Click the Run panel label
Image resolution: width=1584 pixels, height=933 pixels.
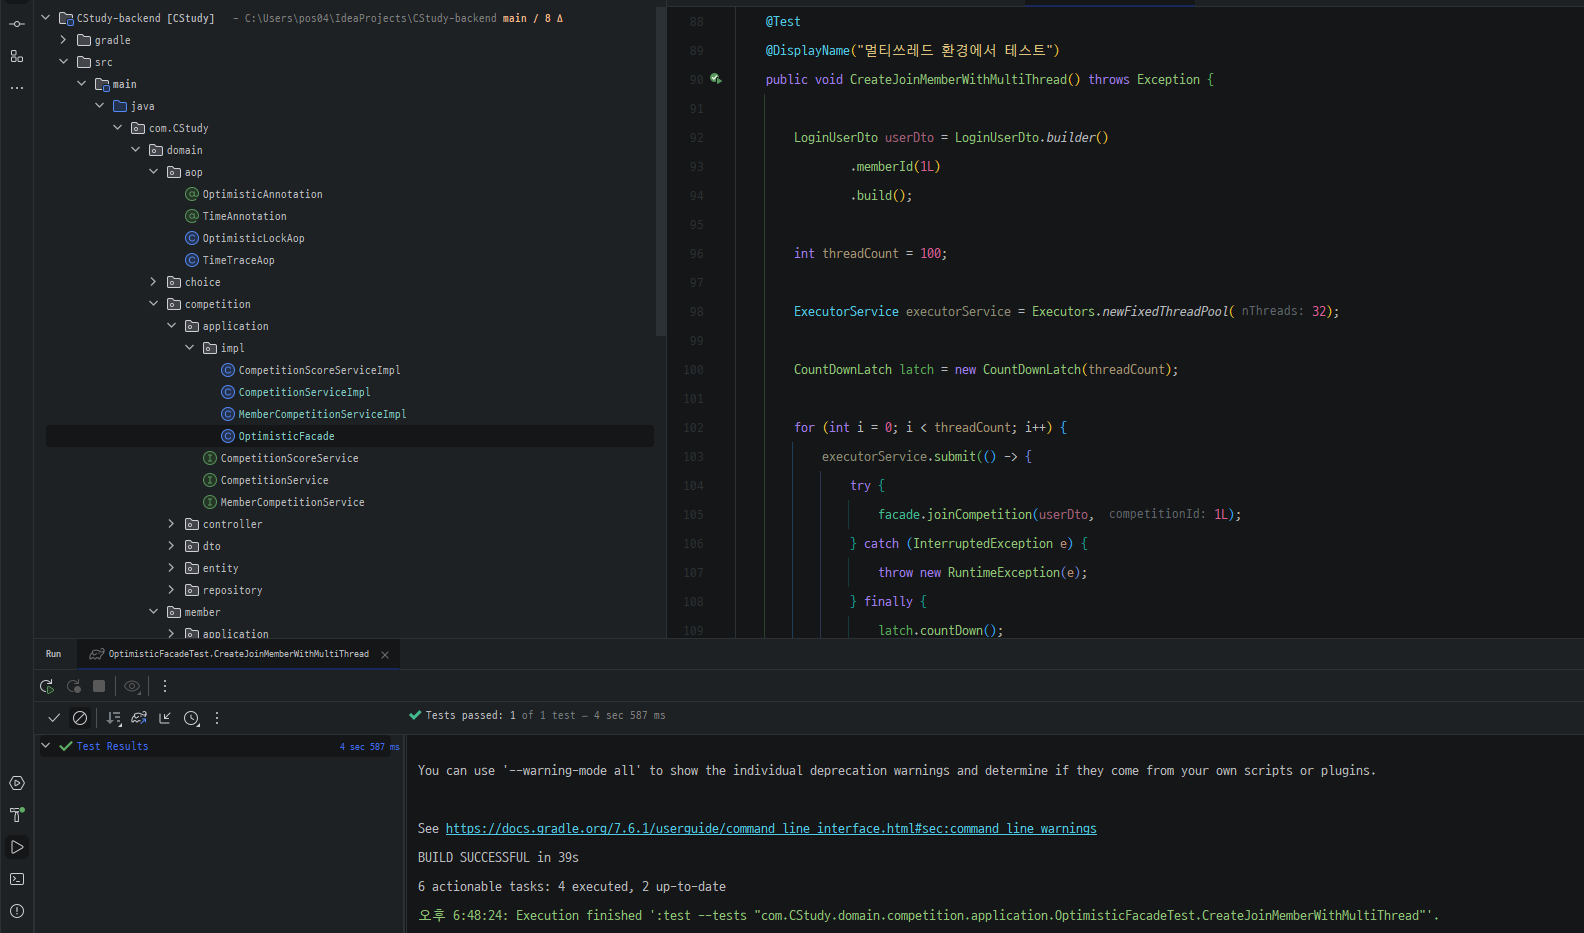tap(53, 654)
